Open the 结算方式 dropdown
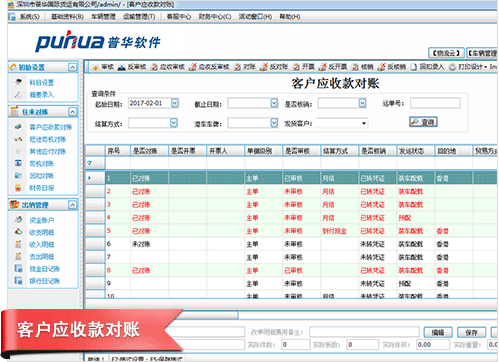499x362 pixels. pyautogui.click(x=174, y=123)
